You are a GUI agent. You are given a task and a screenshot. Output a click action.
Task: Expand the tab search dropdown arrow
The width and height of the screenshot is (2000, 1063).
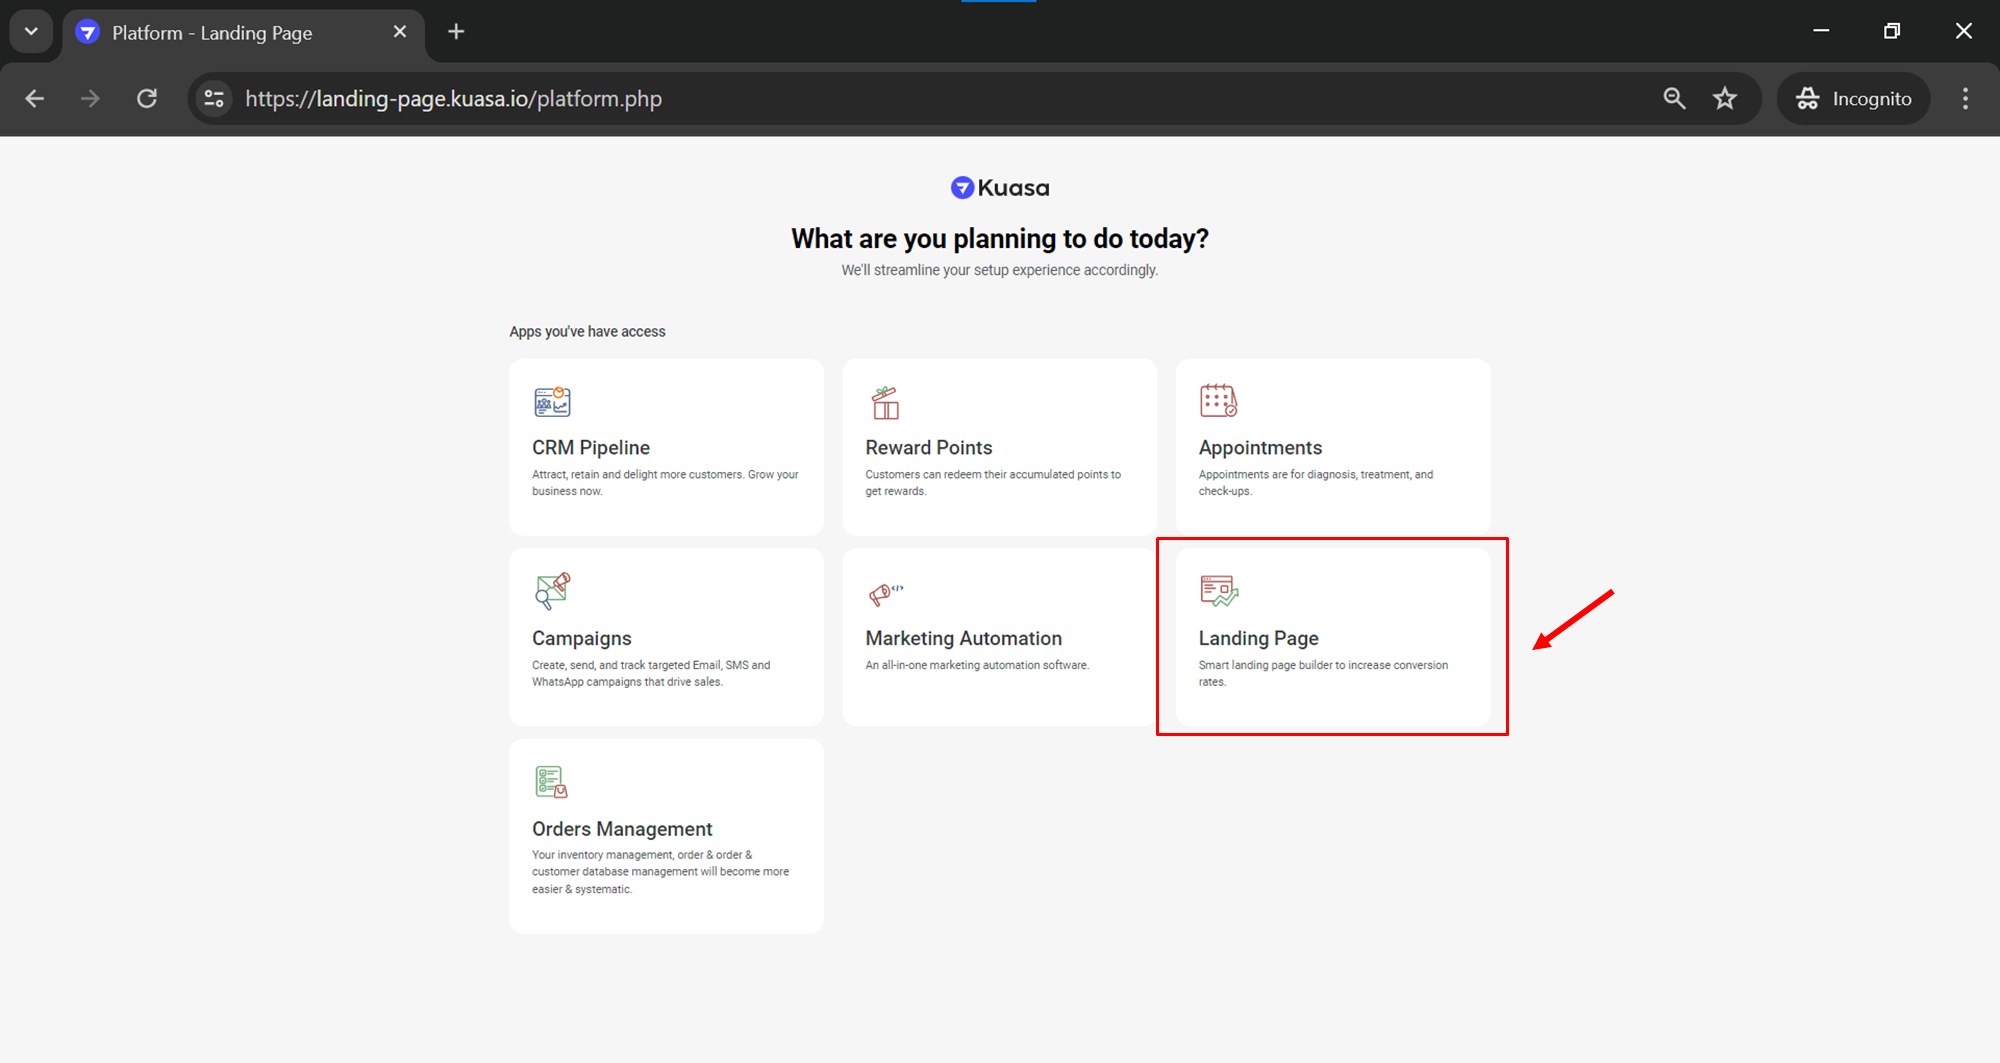(31, 32)
